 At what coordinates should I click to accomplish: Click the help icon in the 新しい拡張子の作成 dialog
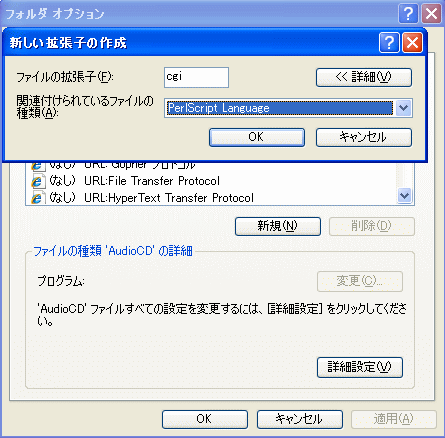pos(389,43)
